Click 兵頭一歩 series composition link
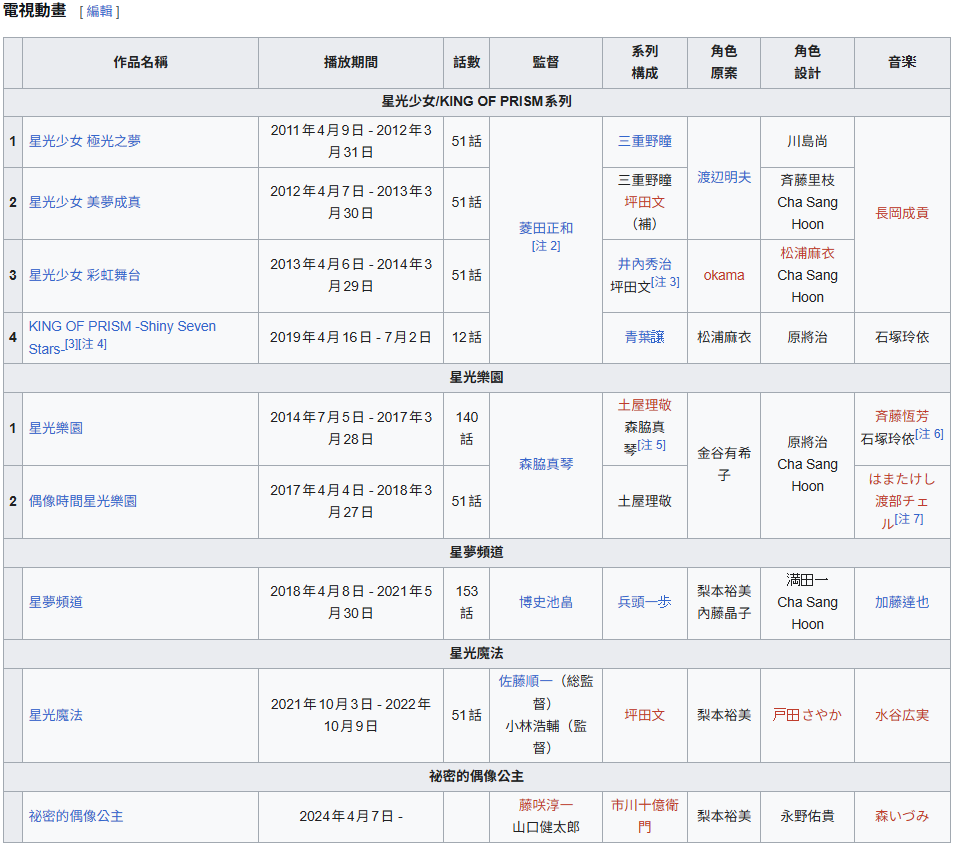This screenshot has width=957, height=843. click(645, 602)
